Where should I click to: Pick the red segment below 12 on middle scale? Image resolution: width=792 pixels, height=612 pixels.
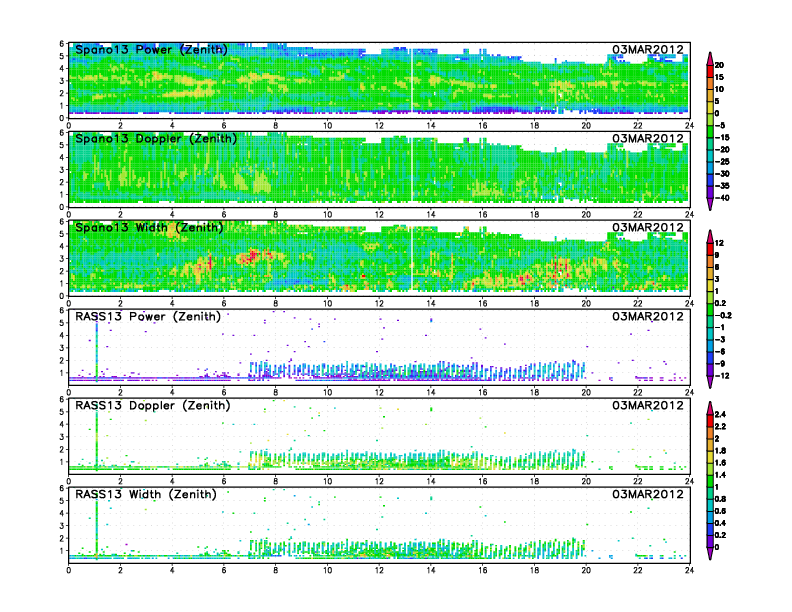click(710, 249)
